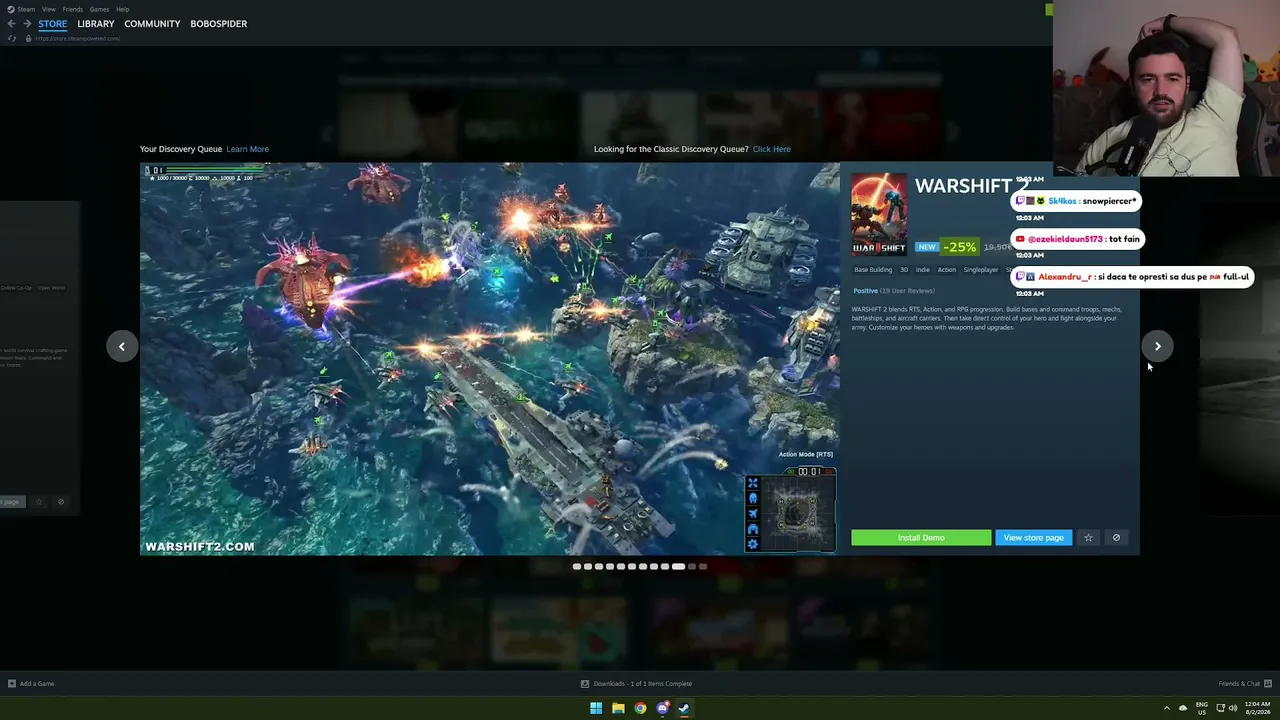Open the Friends menu

point(73,9)
